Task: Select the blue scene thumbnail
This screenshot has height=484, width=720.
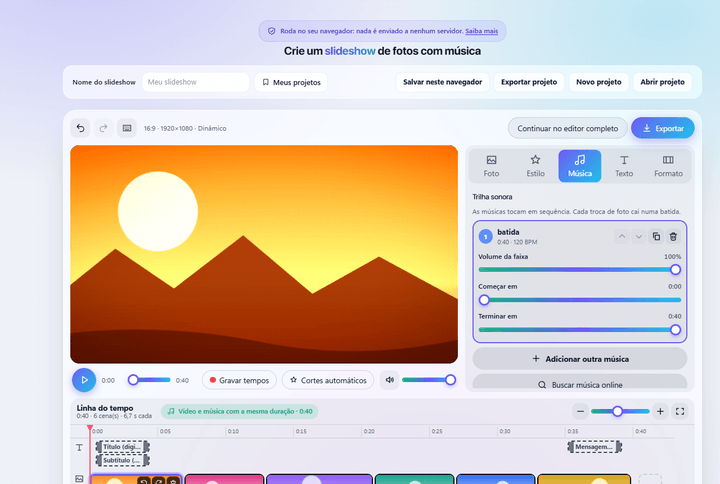Action: coord(495,479)
